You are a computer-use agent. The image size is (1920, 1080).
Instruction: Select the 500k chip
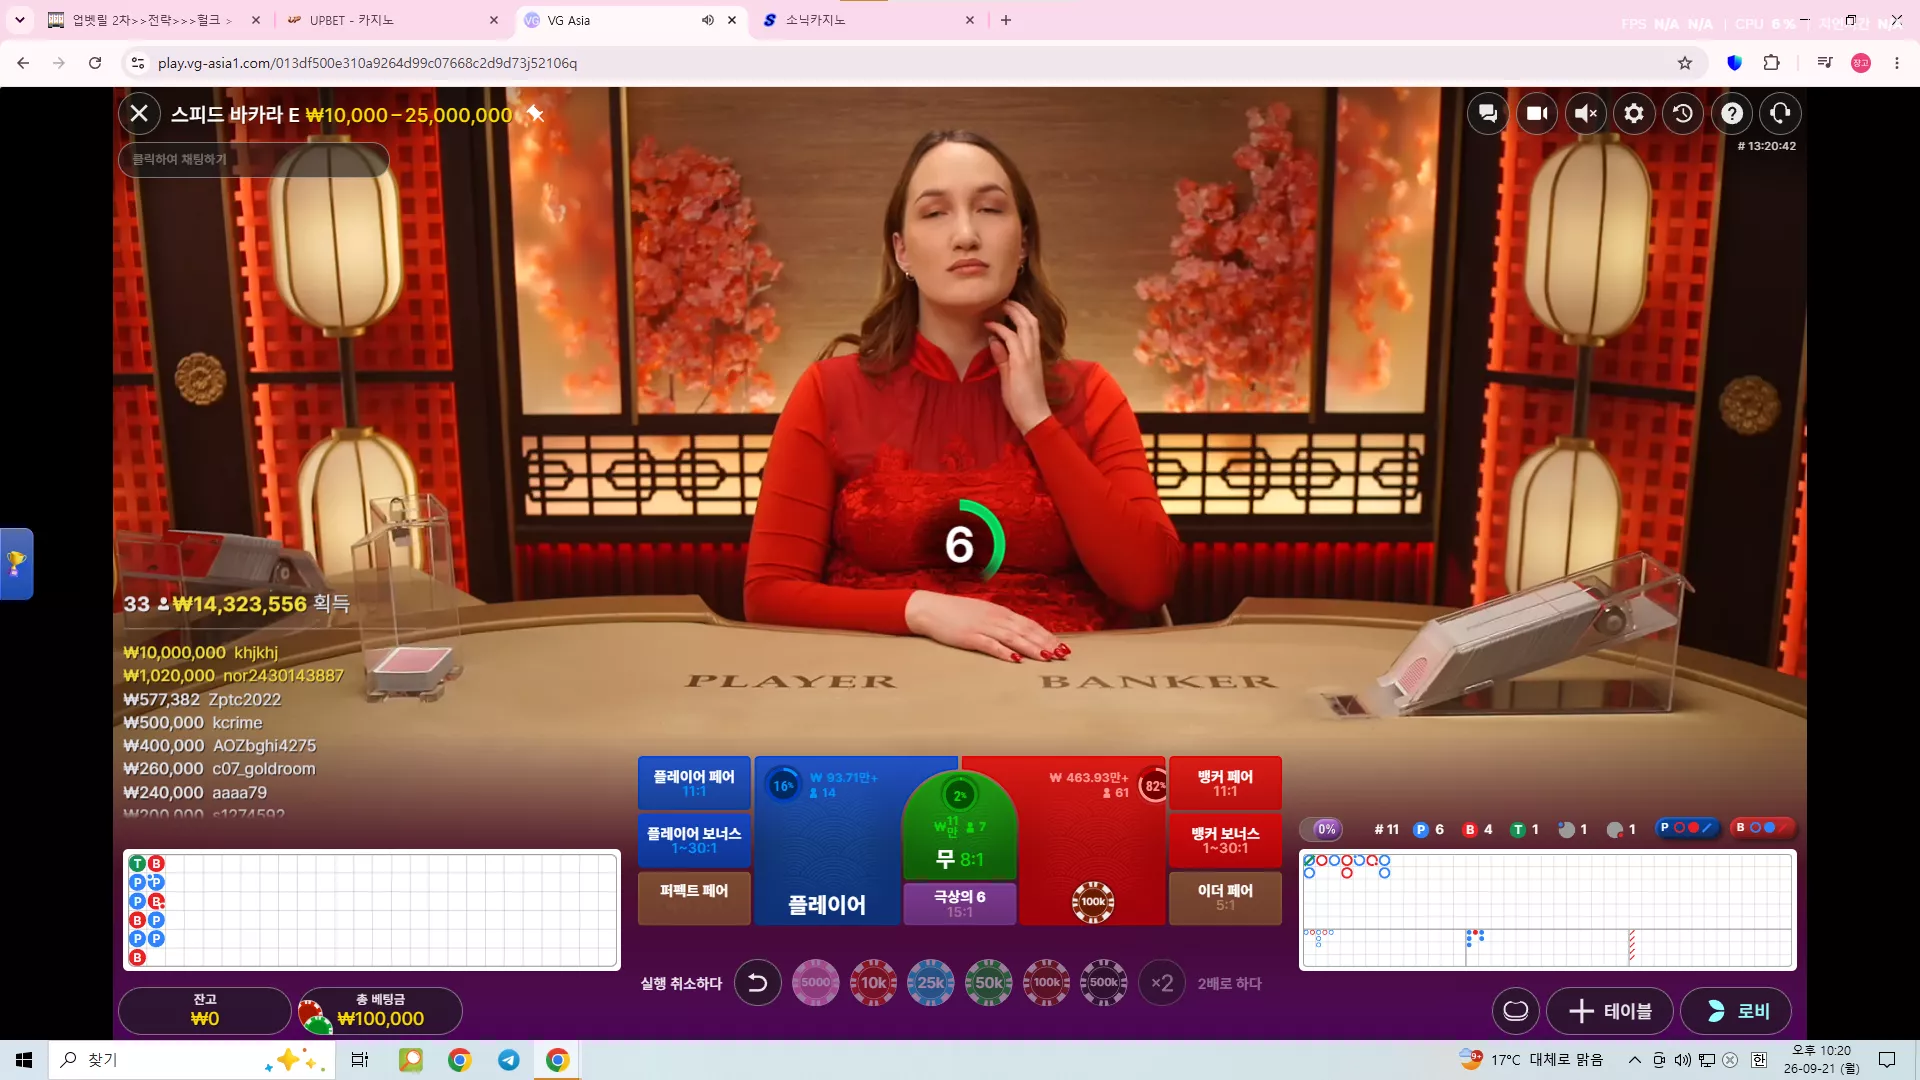tap(1104, 983)
